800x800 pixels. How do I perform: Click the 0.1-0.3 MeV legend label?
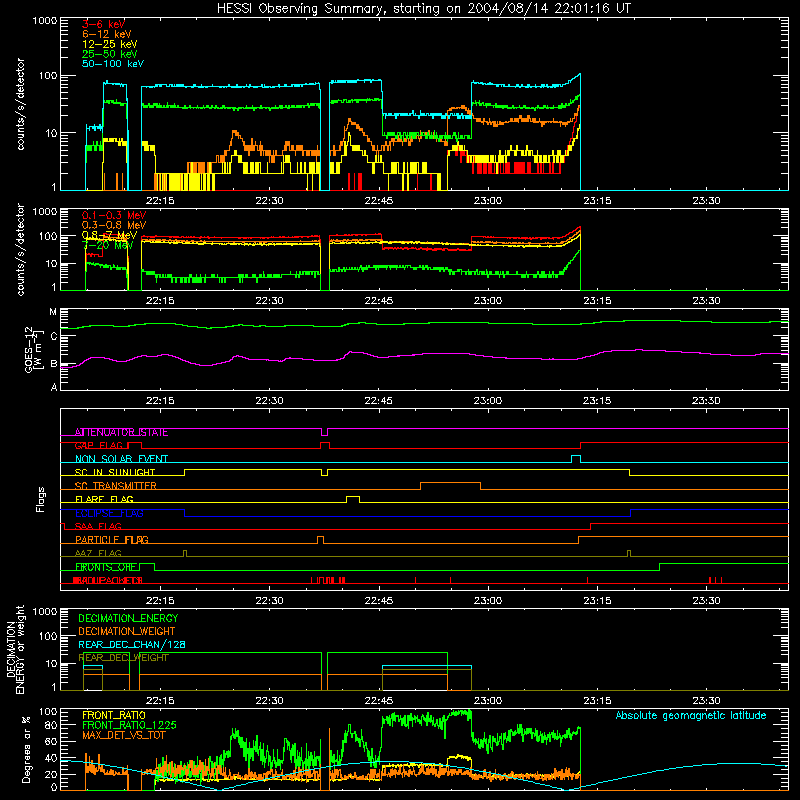click(114, 215)
